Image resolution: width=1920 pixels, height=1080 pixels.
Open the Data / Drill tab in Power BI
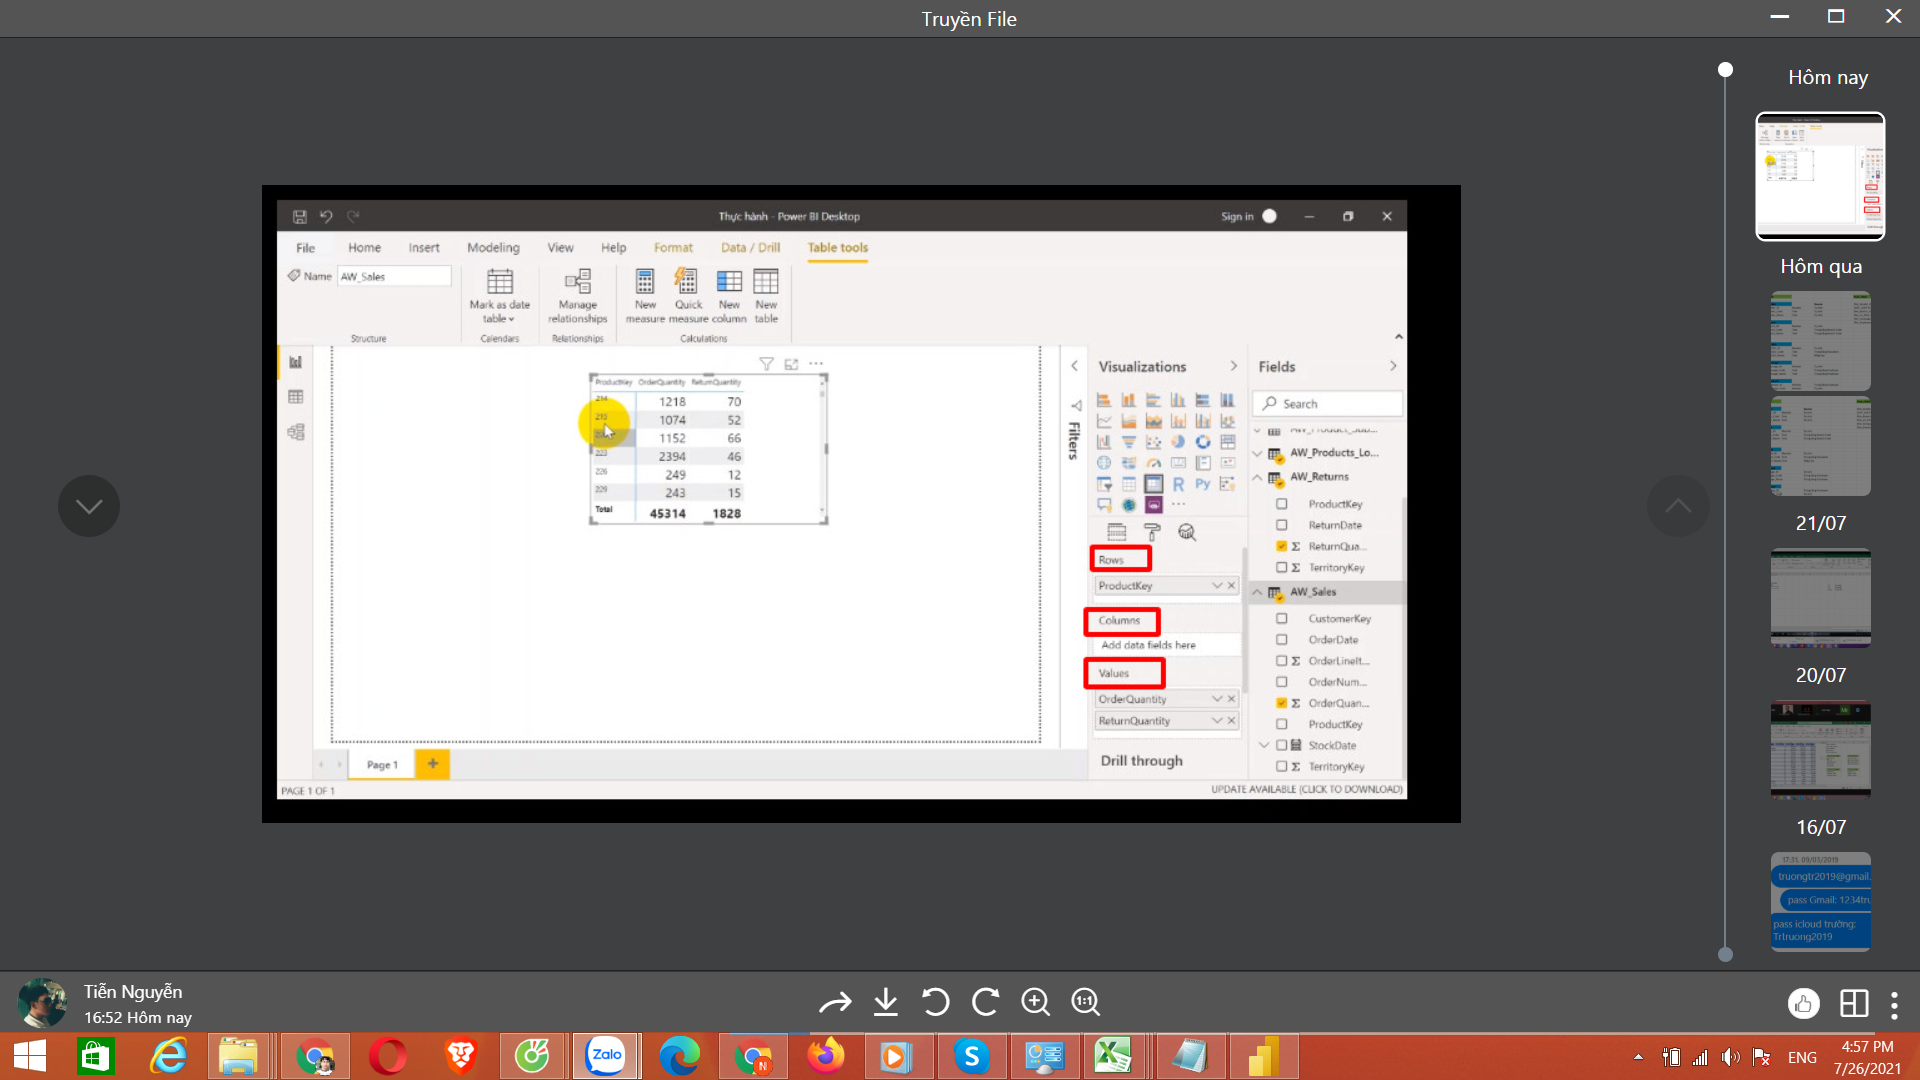750,247
